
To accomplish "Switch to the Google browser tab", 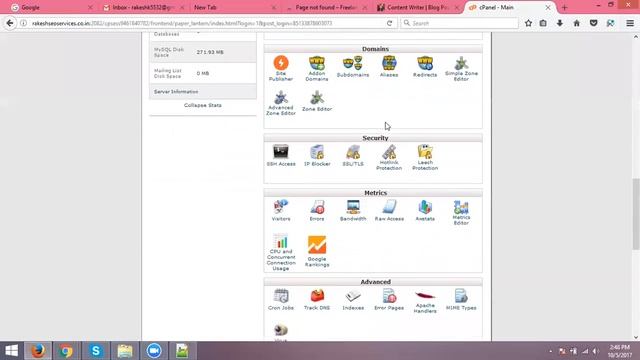I will [51, 7].
